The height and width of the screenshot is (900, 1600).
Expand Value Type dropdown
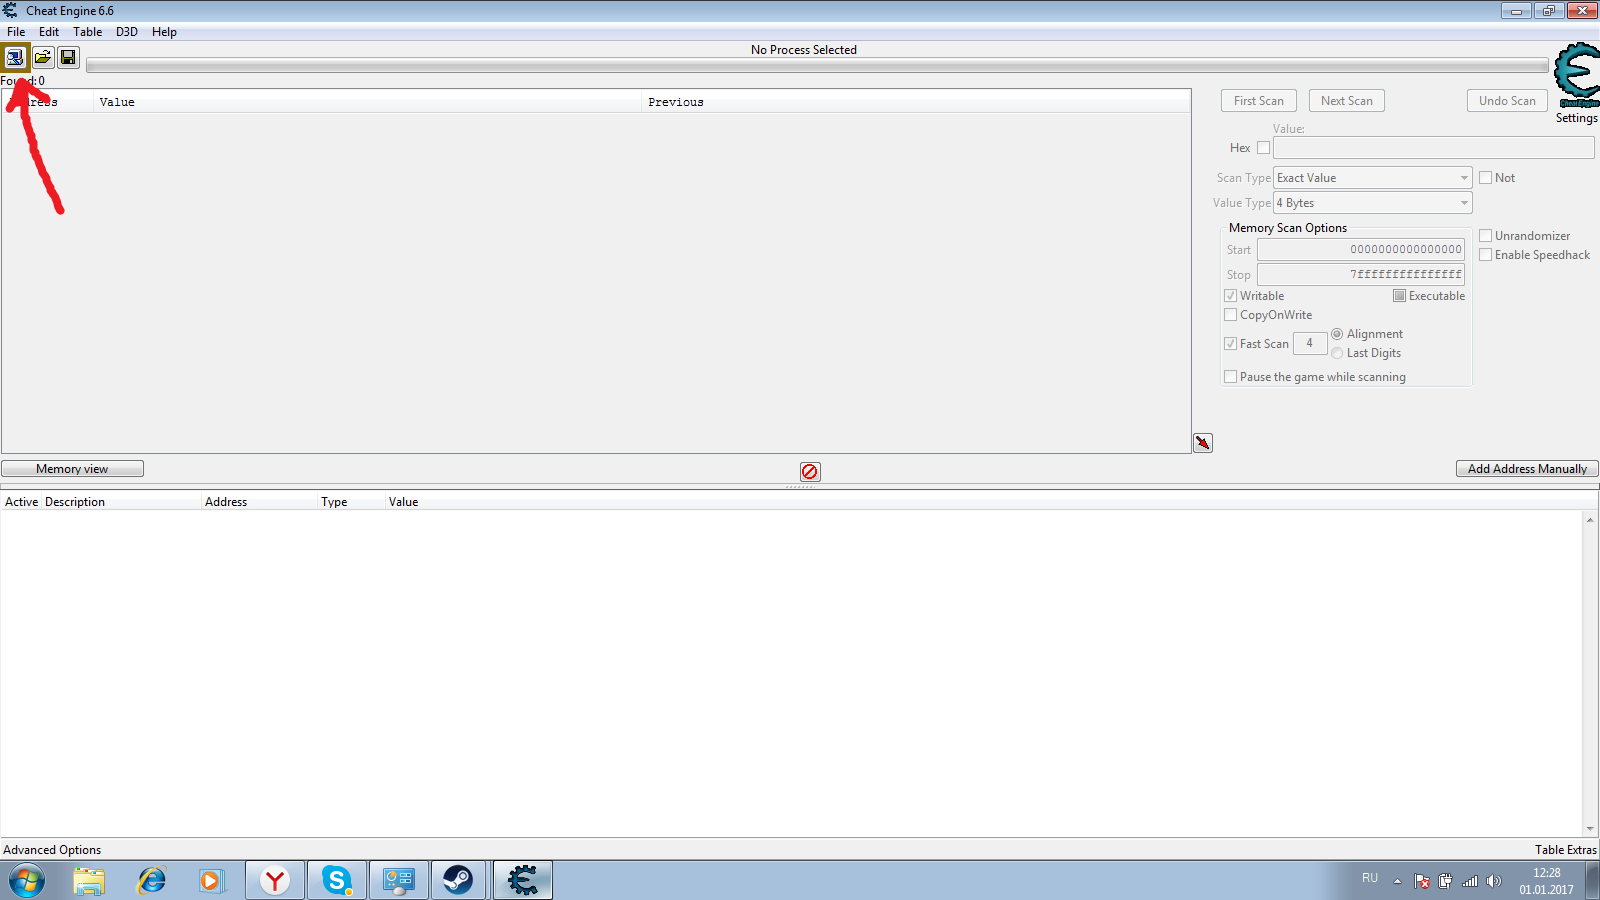point(1373,203)
